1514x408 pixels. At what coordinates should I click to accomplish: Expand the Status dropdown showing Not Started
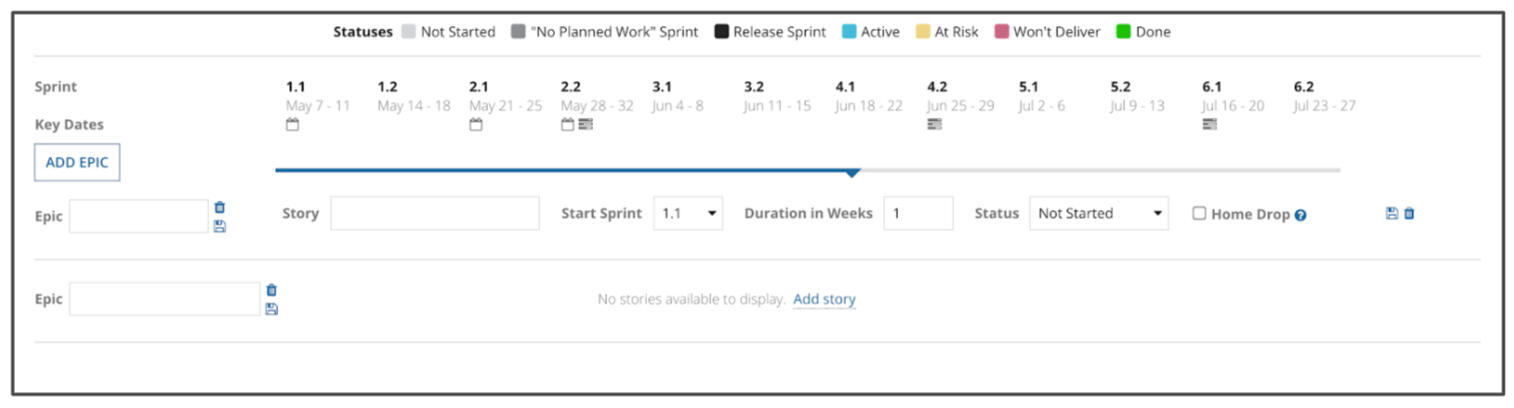click(x=1098, y=213)
